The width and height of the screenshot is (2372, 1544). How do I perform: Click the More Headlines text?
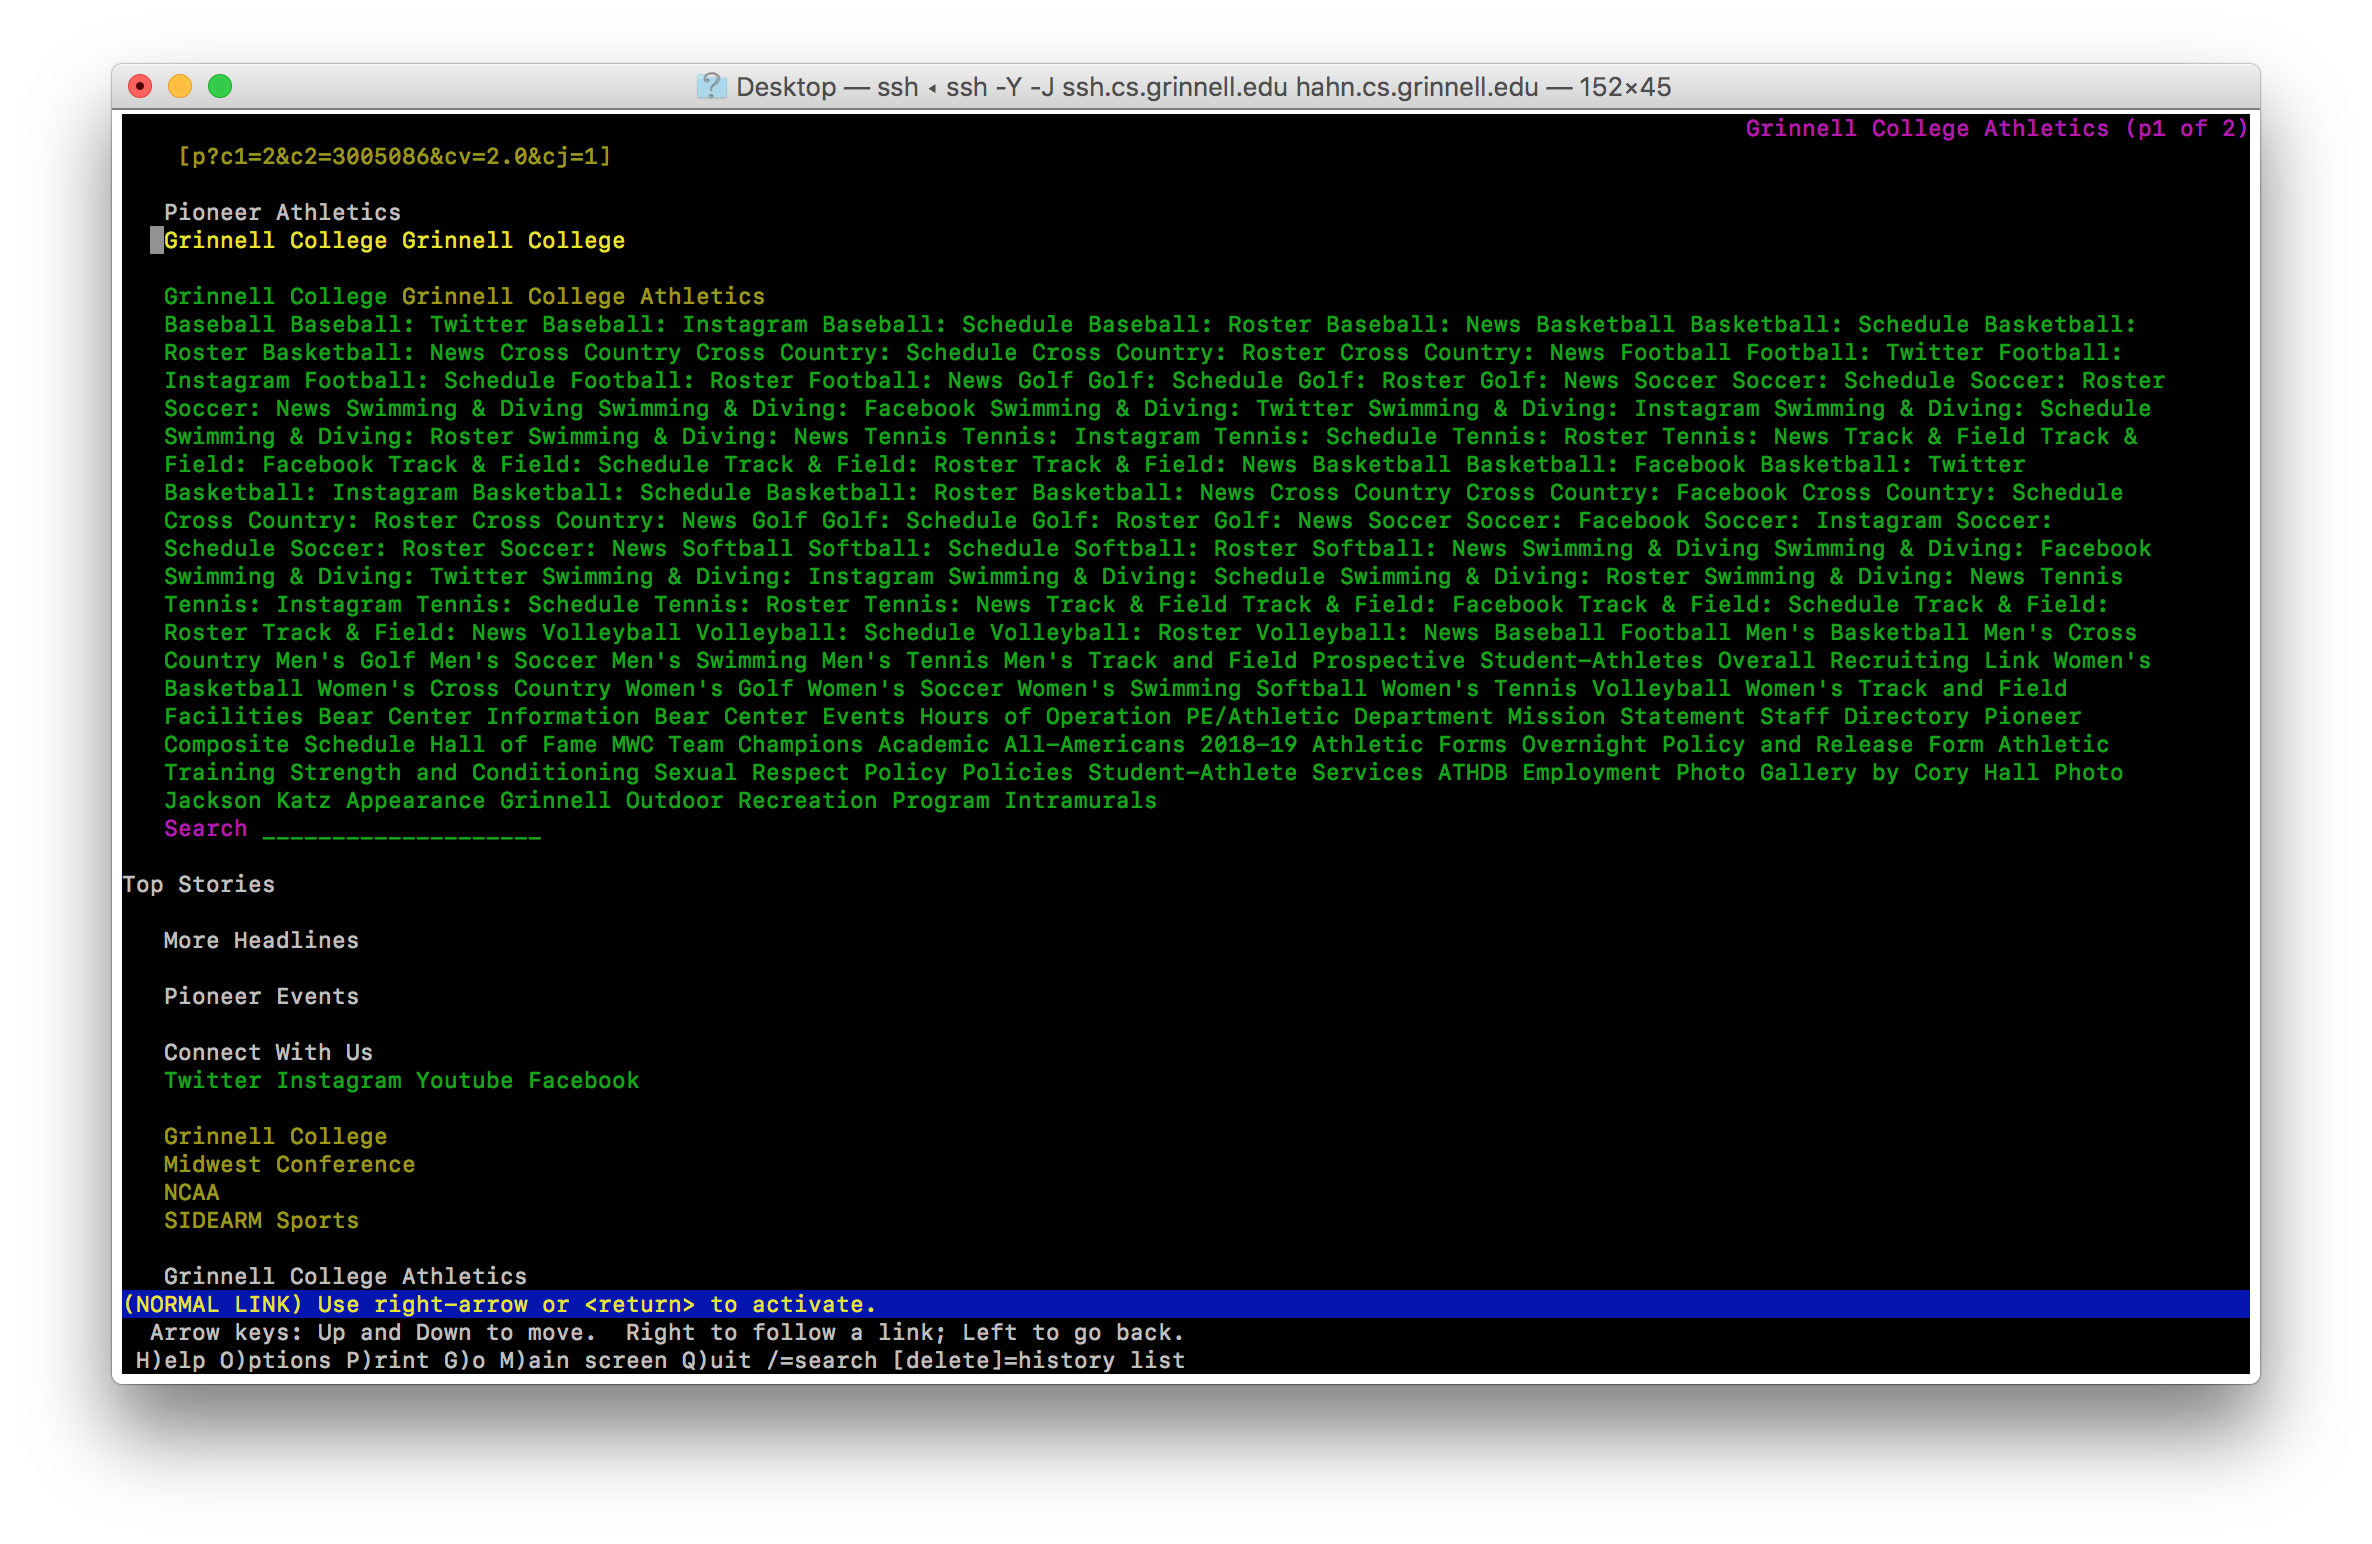pos(261,941)
